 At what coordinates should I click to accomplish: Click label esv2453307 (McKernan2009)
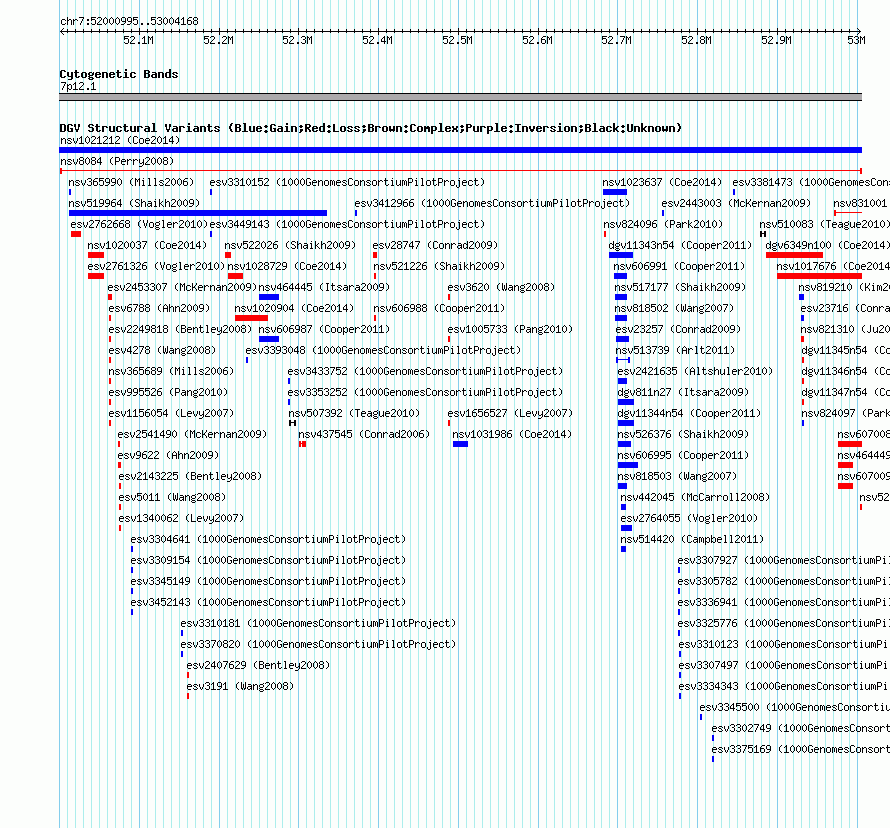tap(182, 287)
